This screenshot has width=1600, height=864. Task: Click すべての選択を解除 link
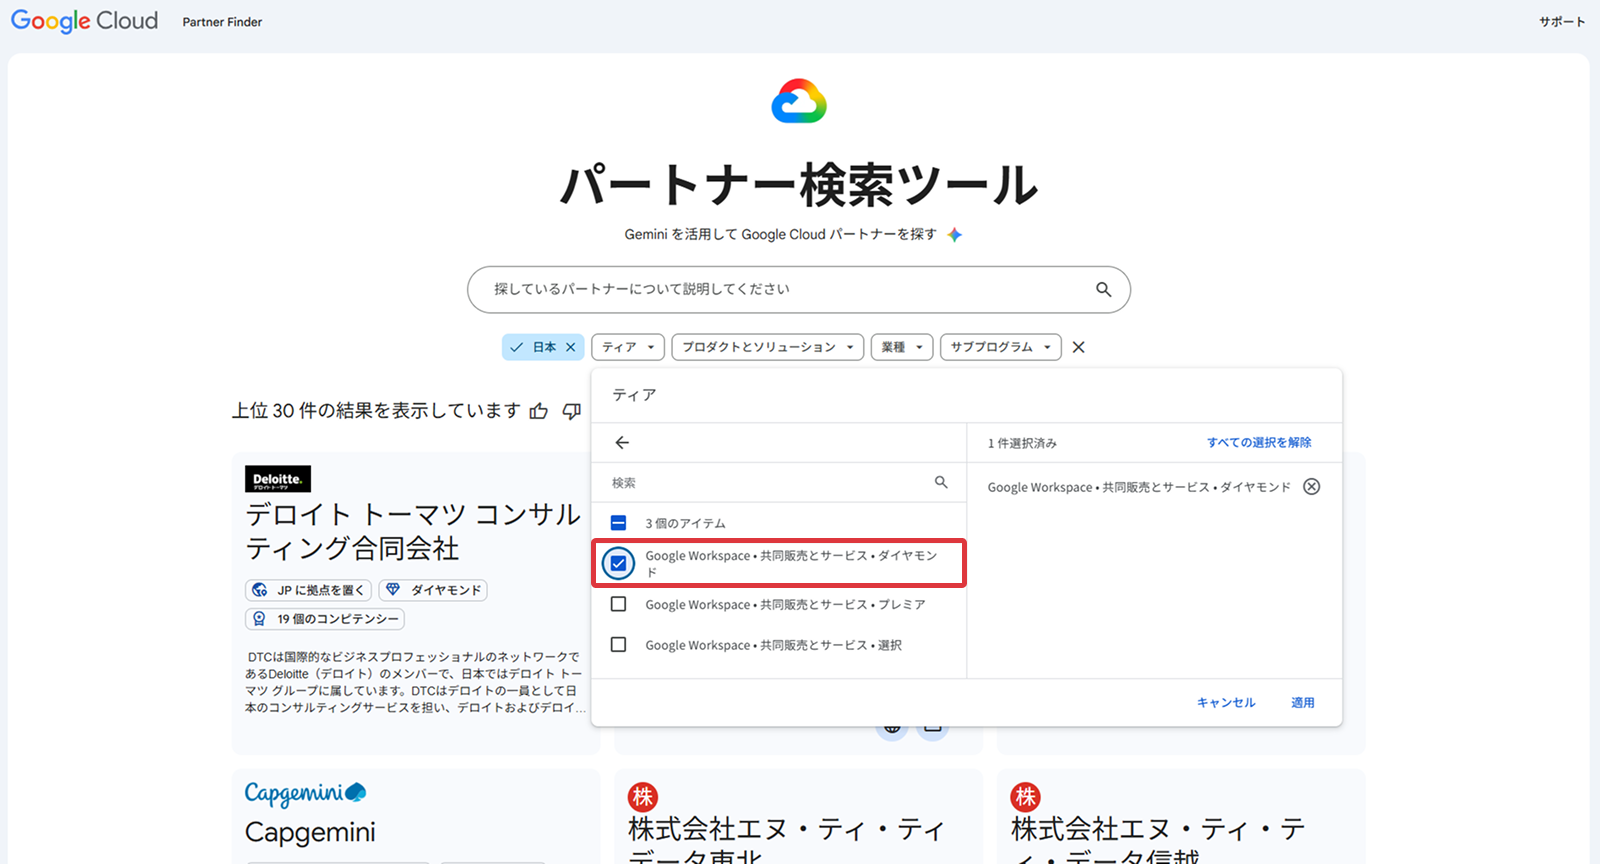(1259, 442)
